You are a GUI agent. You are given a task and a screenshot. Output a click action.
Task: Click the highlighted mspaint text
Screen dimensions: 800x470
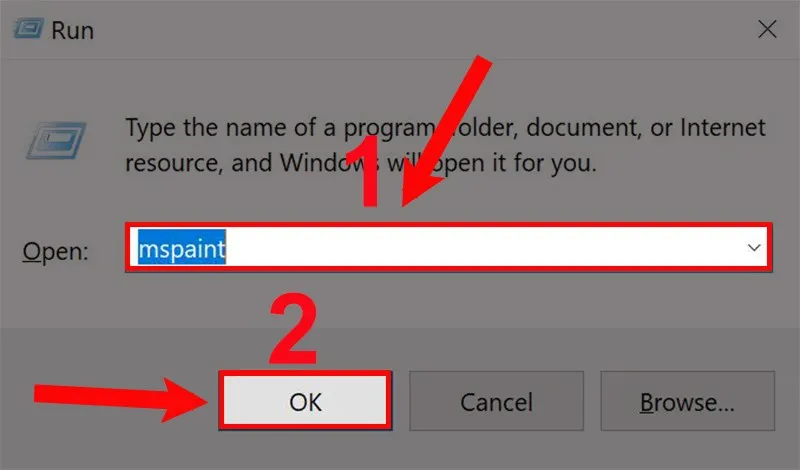pos(182,248)
